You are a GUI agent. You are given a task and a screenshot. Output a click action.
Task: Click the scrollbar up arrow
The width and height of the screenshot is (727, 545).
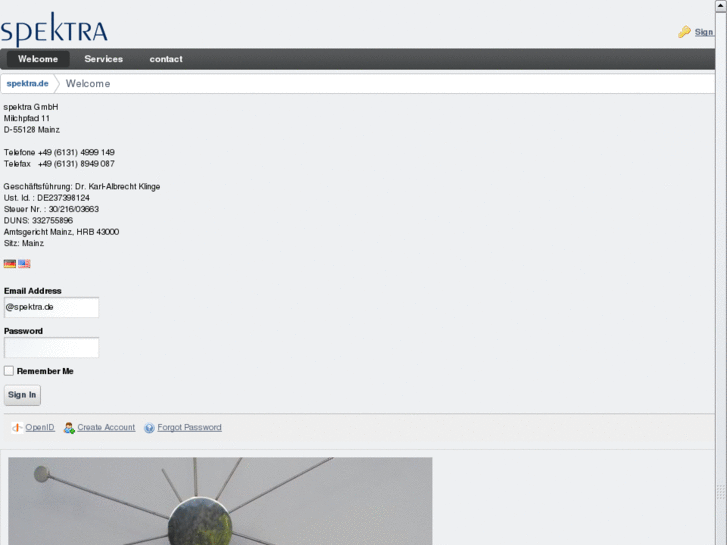(x=721, y=5)
